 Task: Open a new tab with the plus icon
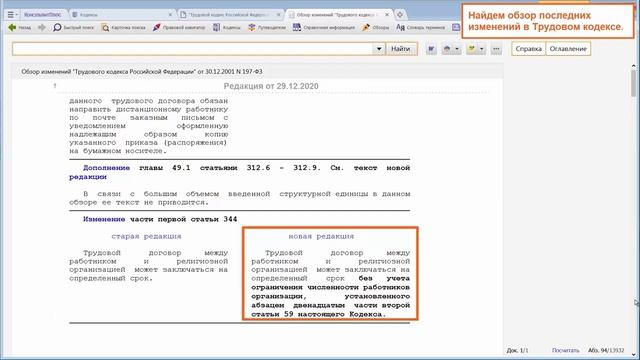400,14
